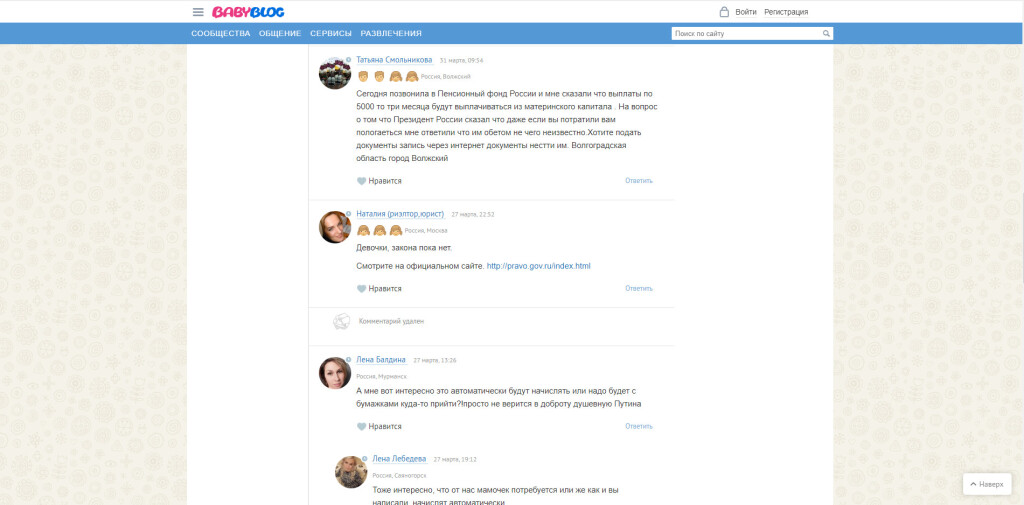Click the search magnifier icon

[826, 34]
